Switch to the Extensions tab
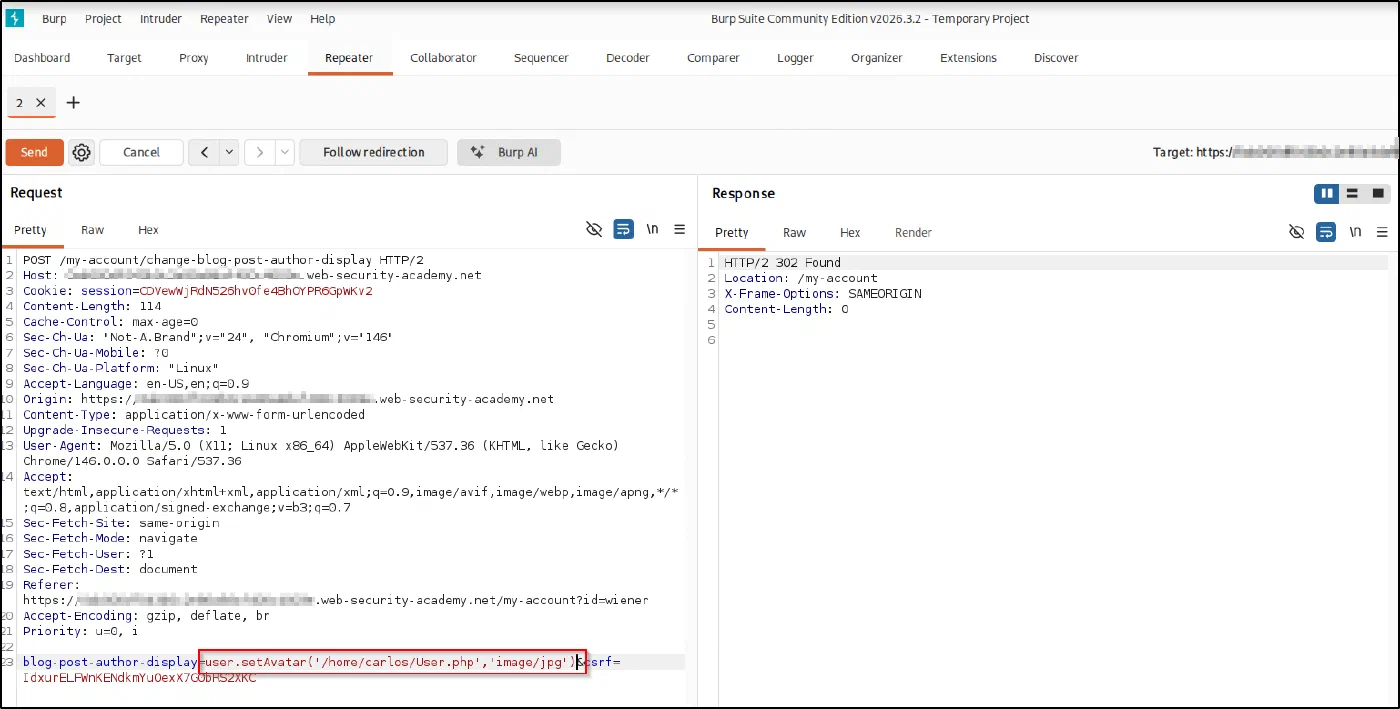 pyautogui.click(x=968, y=58)
